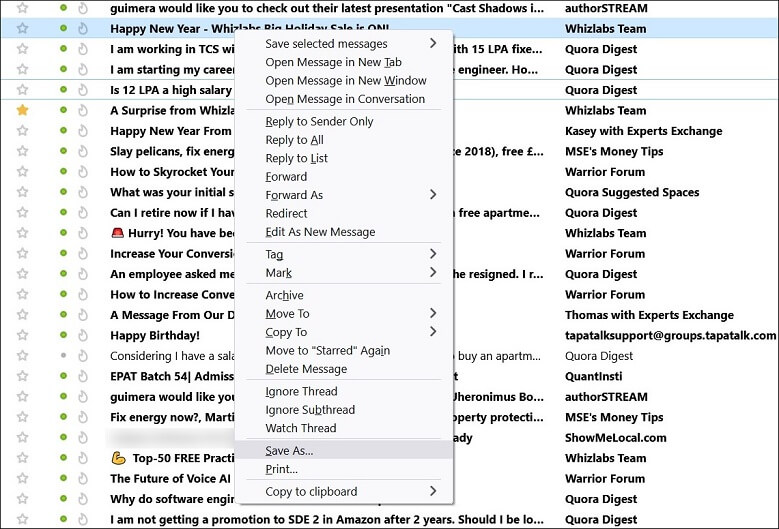Image resolution: width=779 pixels, height=529 pixels.
Task: Choose Save As... from context menu
Action: pos(344,451)
